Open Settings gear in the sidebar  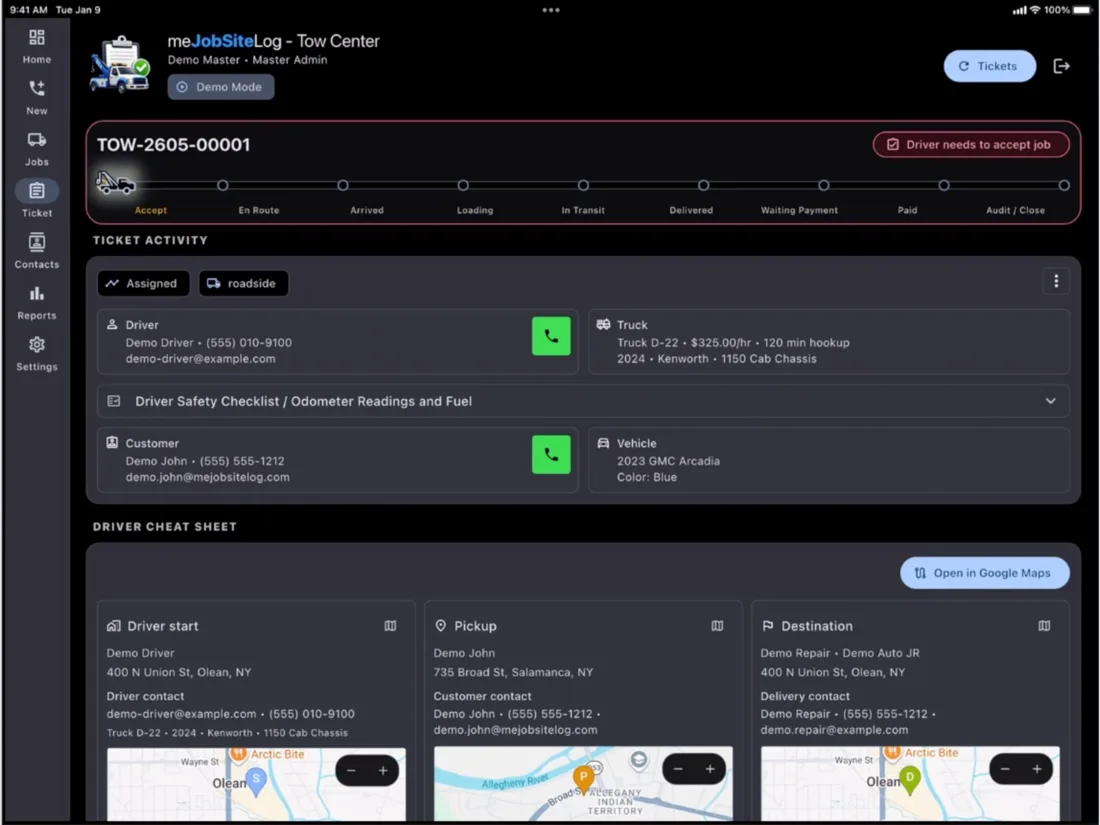pos(36,354)
